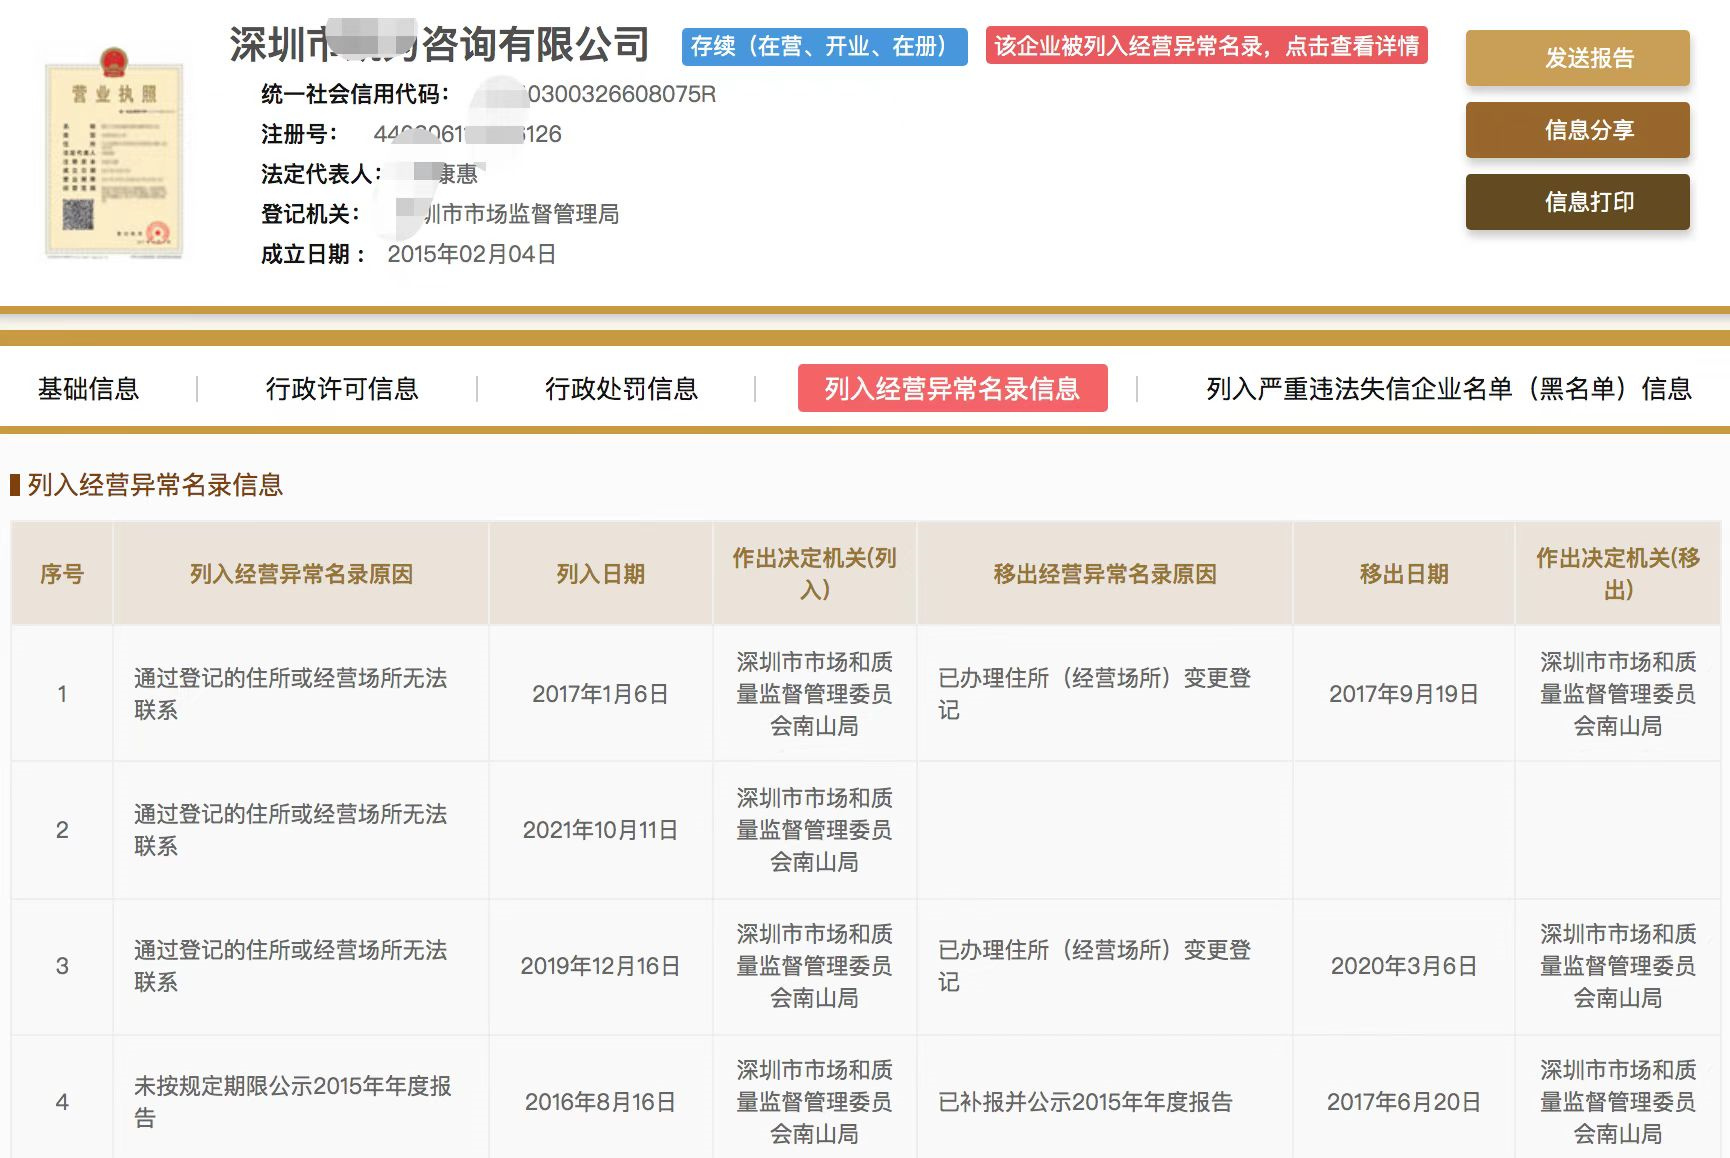This screenshot has height=1158, width=1730.
Task: Select the 列入经营异常名录信息 tab
Action: [952, 389]
